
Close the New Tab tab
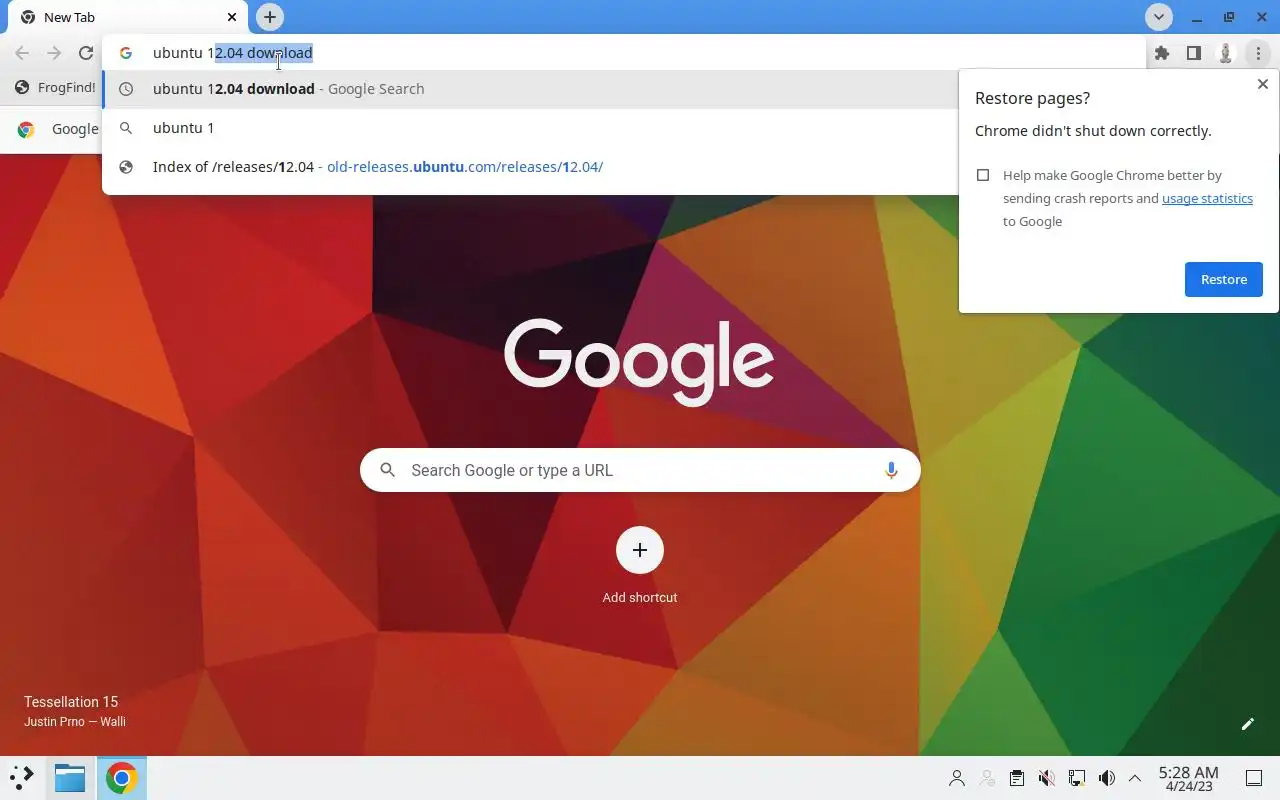coord(231,17)
